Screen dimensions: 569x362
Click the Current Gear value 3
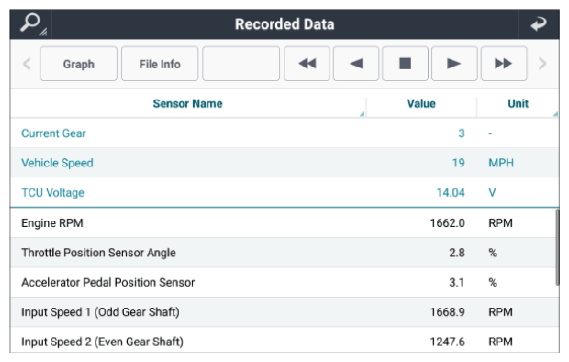coord(461,133)
